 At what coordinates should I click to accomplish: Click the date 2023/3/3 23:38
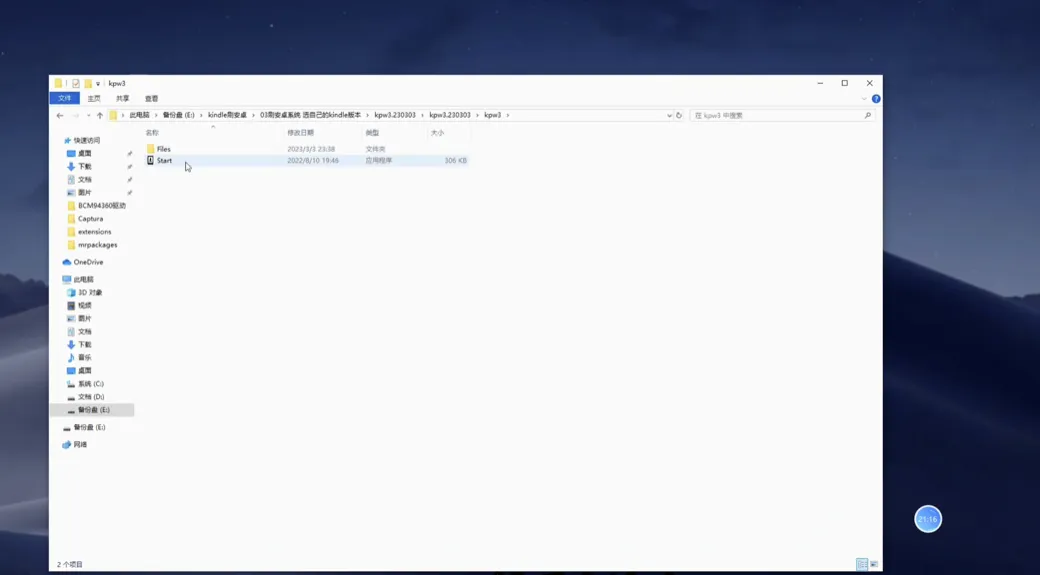[x=311, y=149]
